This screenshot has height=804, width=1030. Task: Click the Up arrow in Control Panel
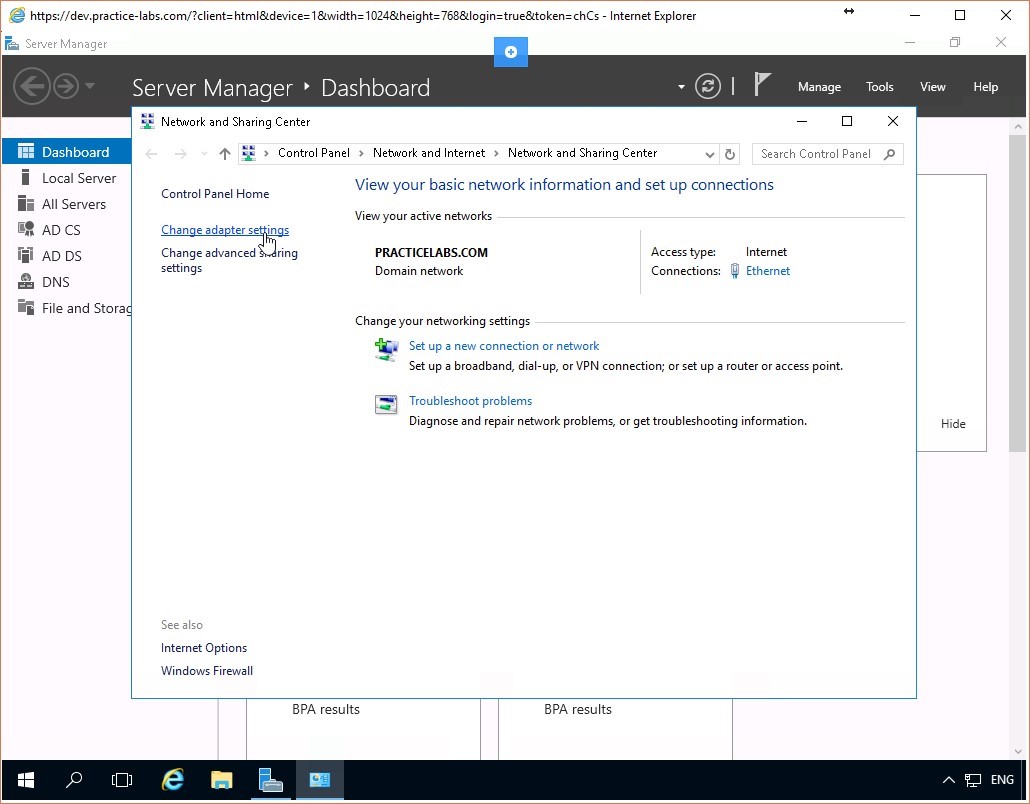tap(224, 154)
